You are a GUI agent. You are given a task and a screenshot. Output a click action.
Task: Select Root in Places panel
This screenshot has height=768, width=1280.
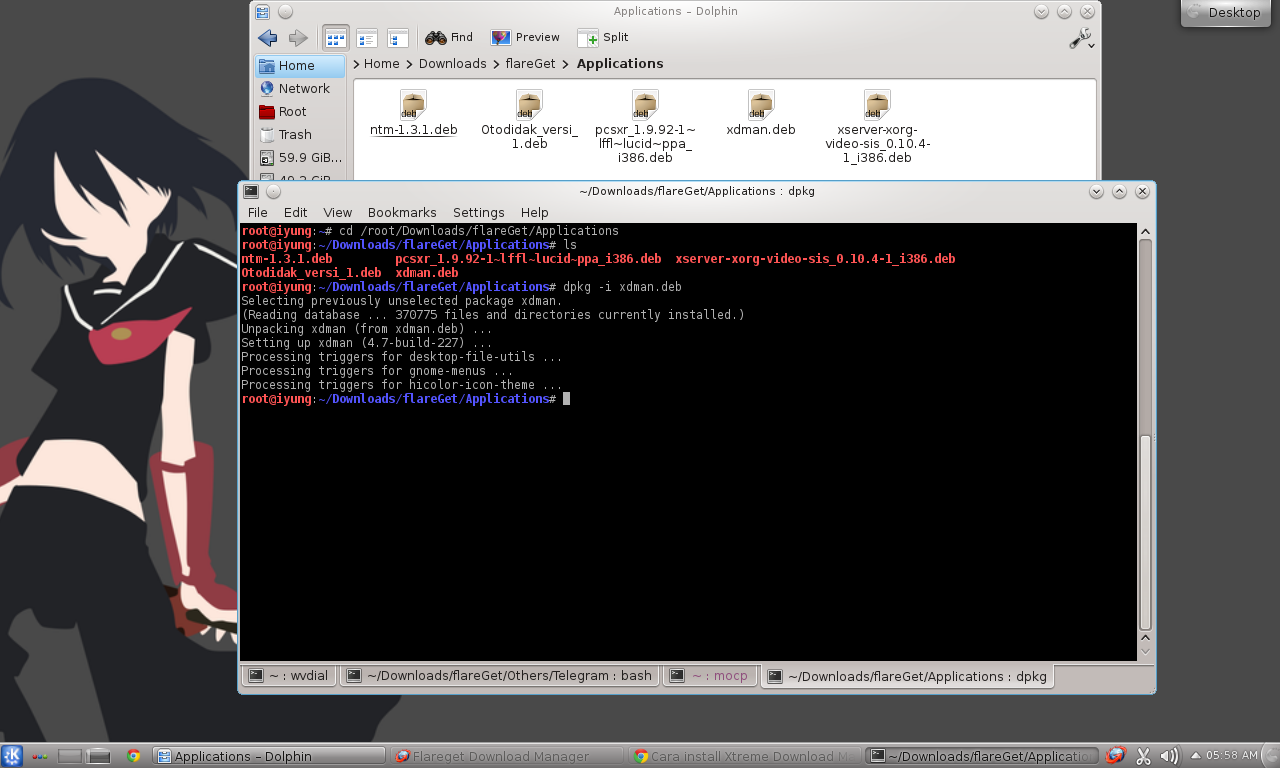[300, 112]
